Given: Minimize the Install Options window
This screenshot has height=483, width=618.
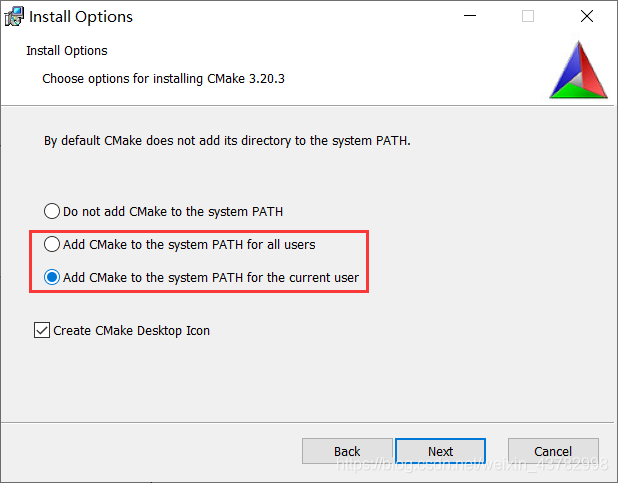Looking at the screenshot, I should (469, 17).
